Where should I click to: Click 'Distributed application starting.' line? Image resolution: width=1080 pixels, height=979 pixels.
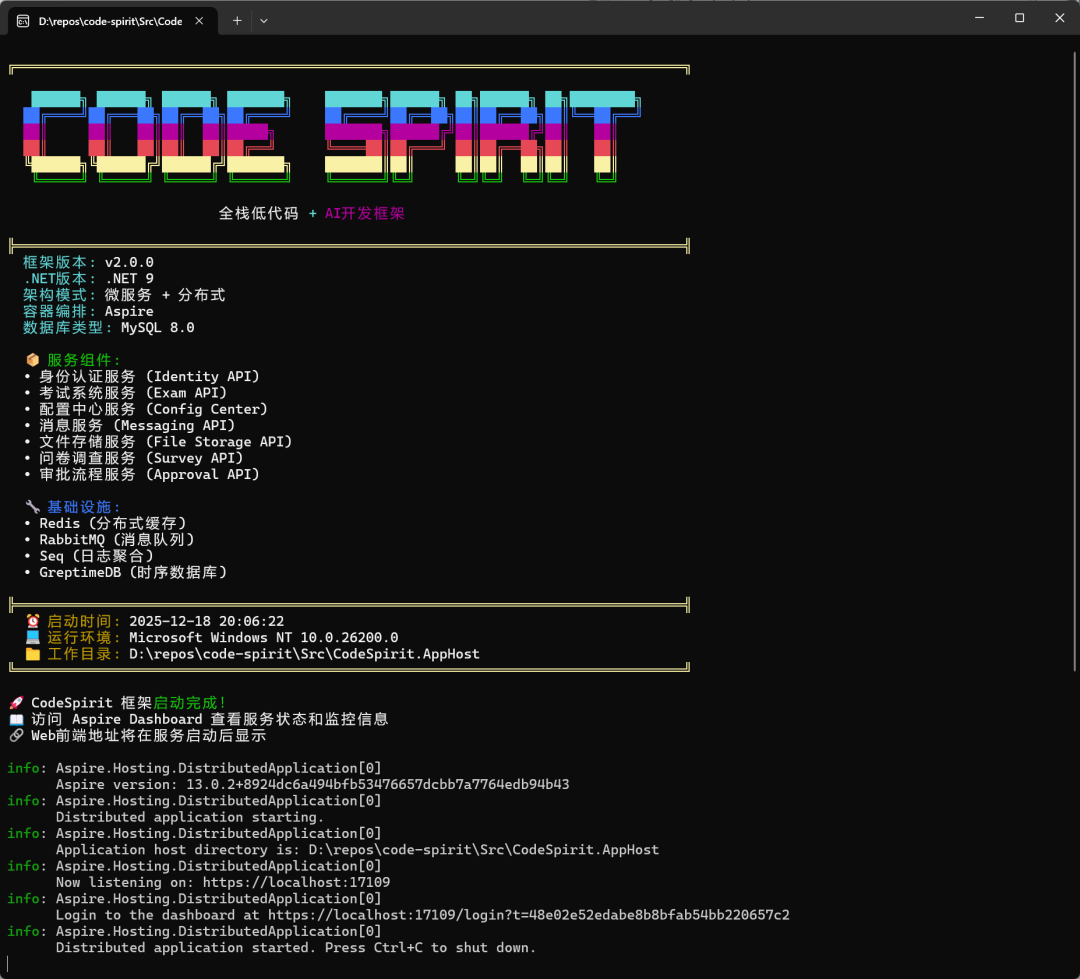pos(189,817)
